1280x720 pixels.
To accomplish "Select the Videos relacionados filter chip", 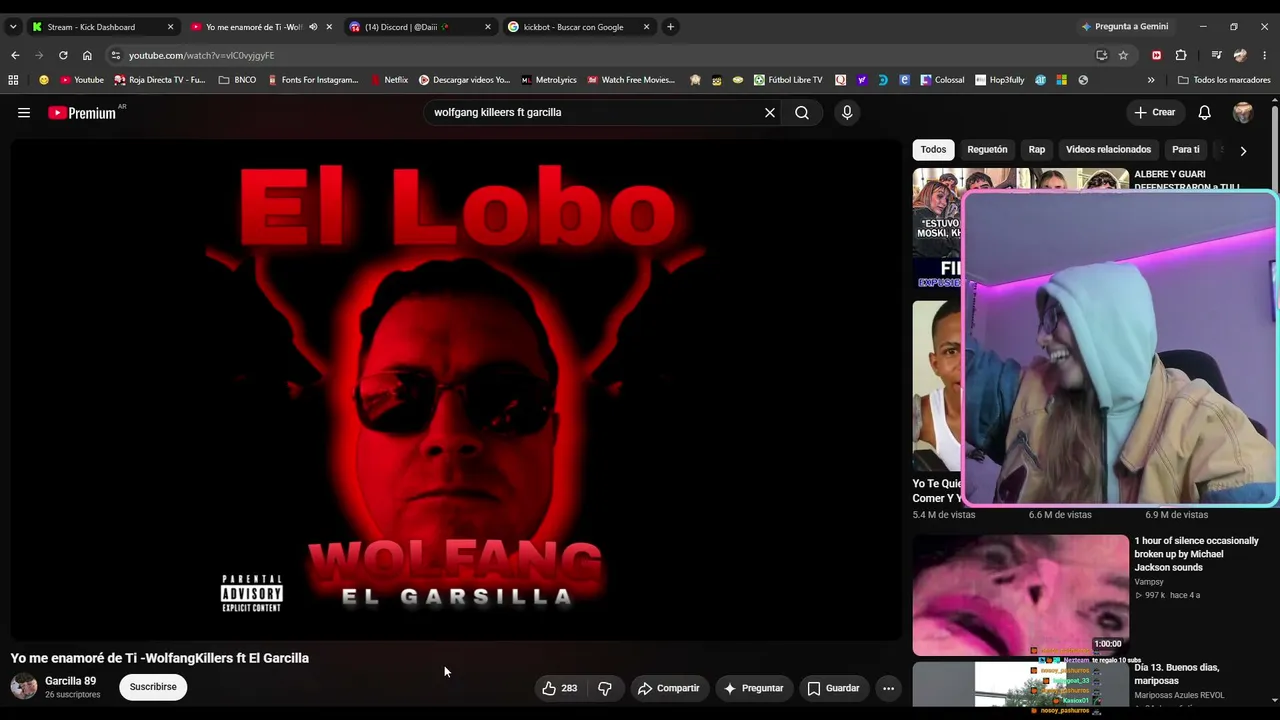I will pos(1108,150).
